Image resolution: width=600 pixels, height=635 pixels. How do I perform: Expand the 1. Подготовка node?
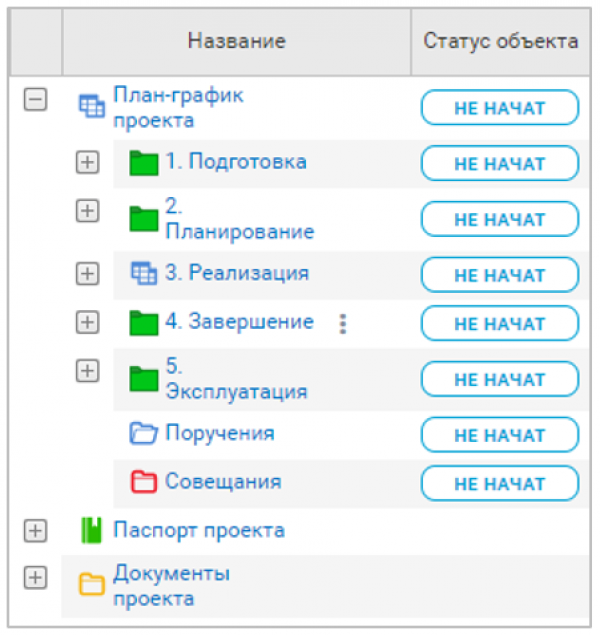(88, 161)
